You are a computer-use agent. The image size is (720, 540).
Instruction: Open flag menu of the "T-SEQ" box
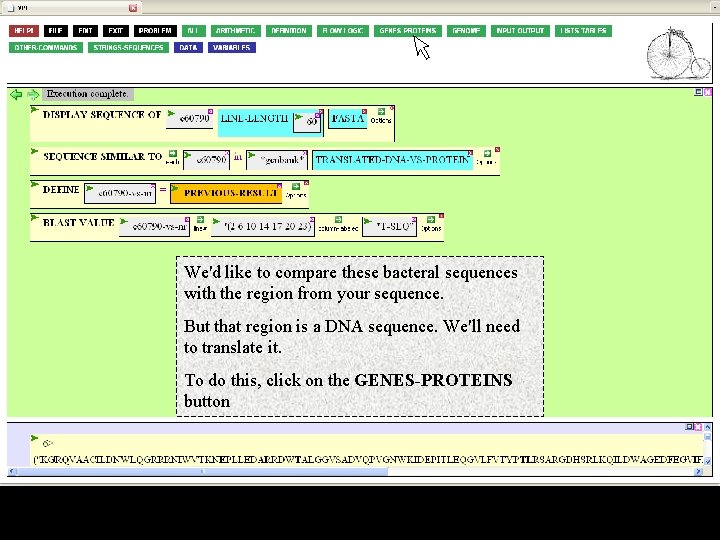367,221
